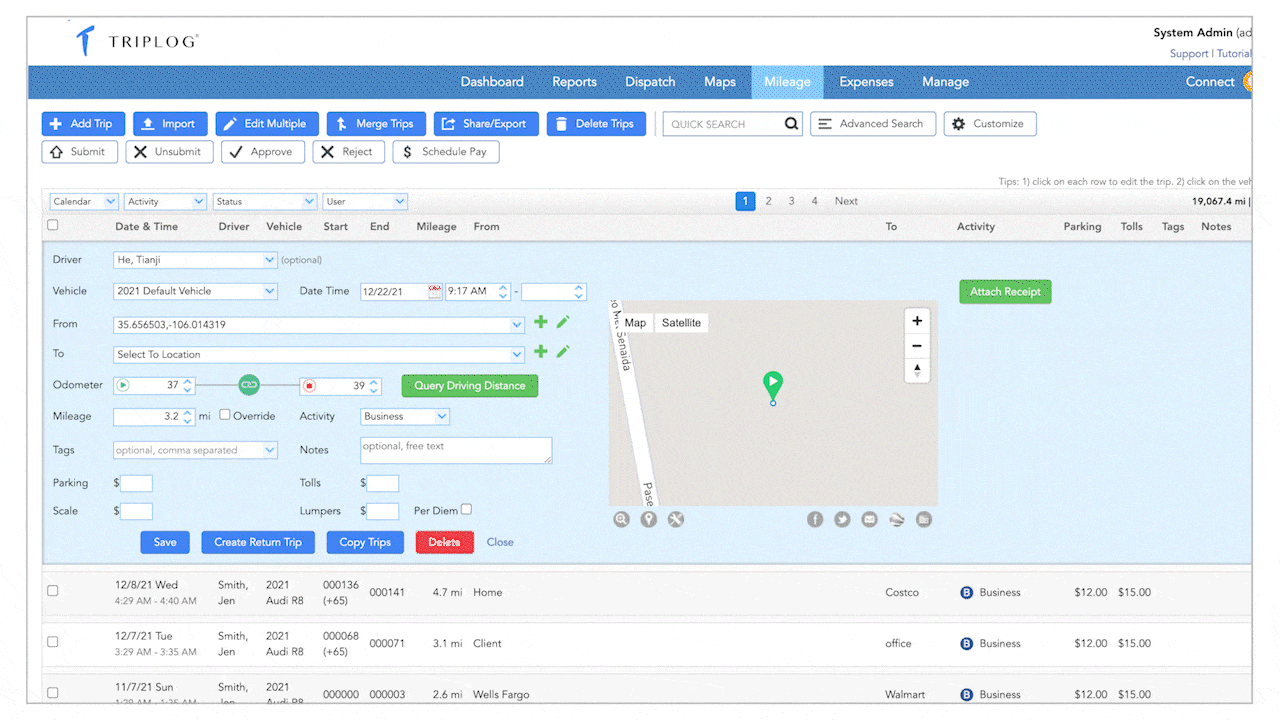Open the Vehicle dropdown 2021 Default Vehicle
This screenshot has height=720, width=1280.
point(195,291)
